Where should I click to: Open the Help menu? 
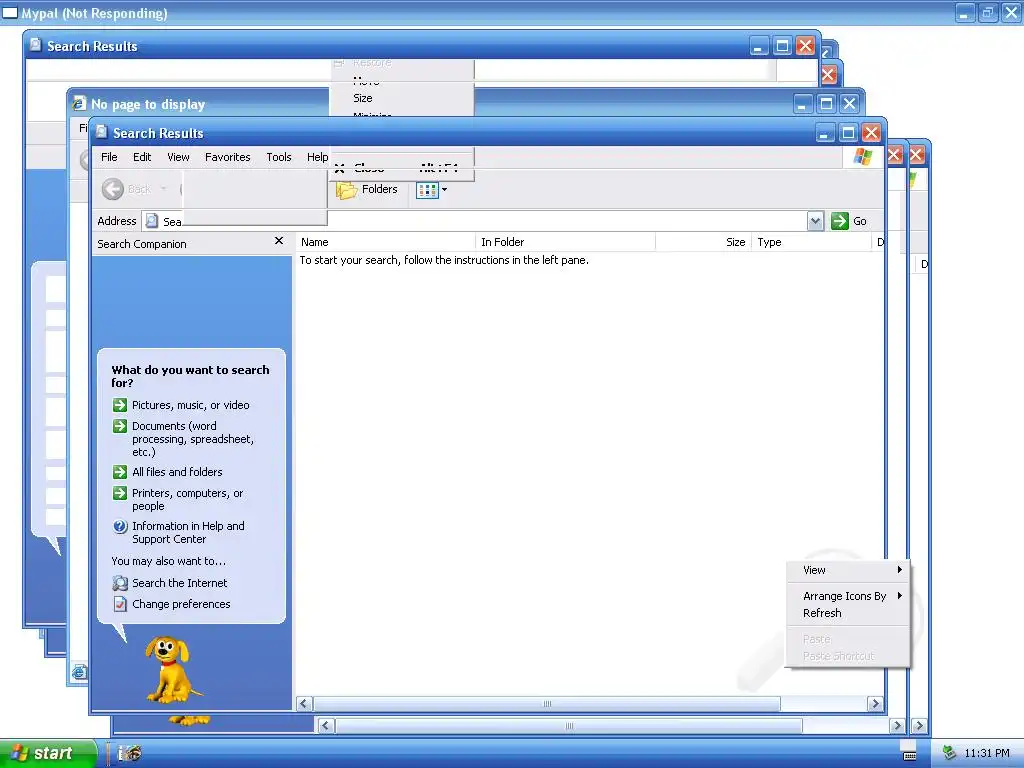(317, 157)
